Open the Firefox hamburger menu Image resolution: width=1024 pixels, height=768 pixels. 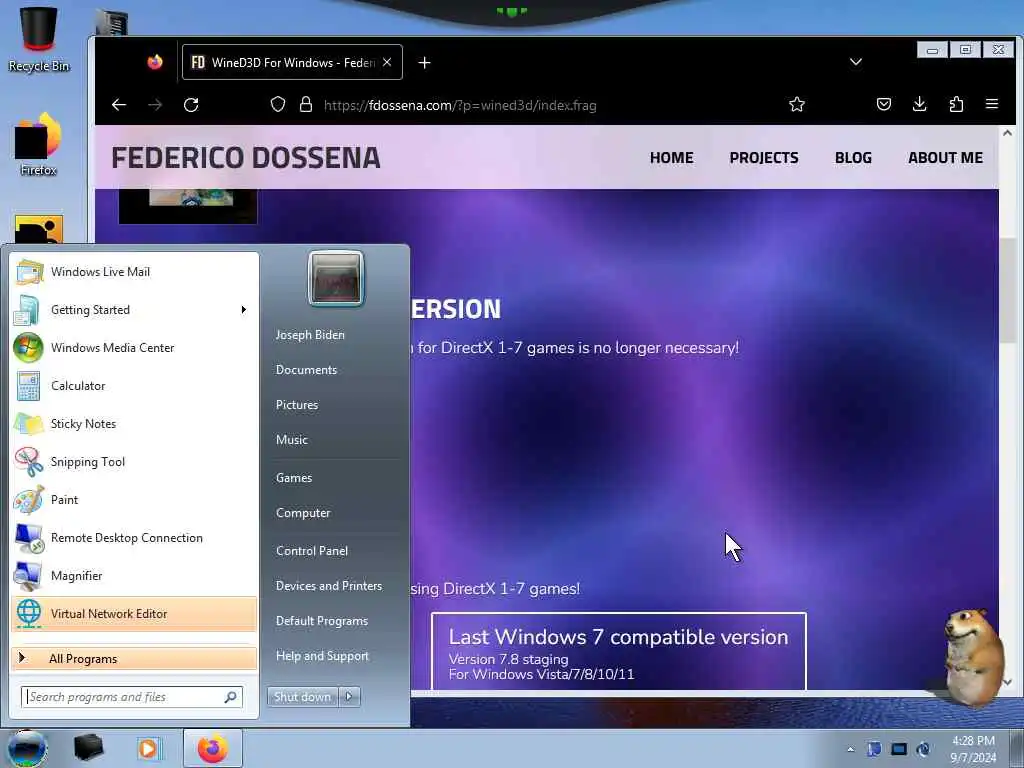(992, 104)
